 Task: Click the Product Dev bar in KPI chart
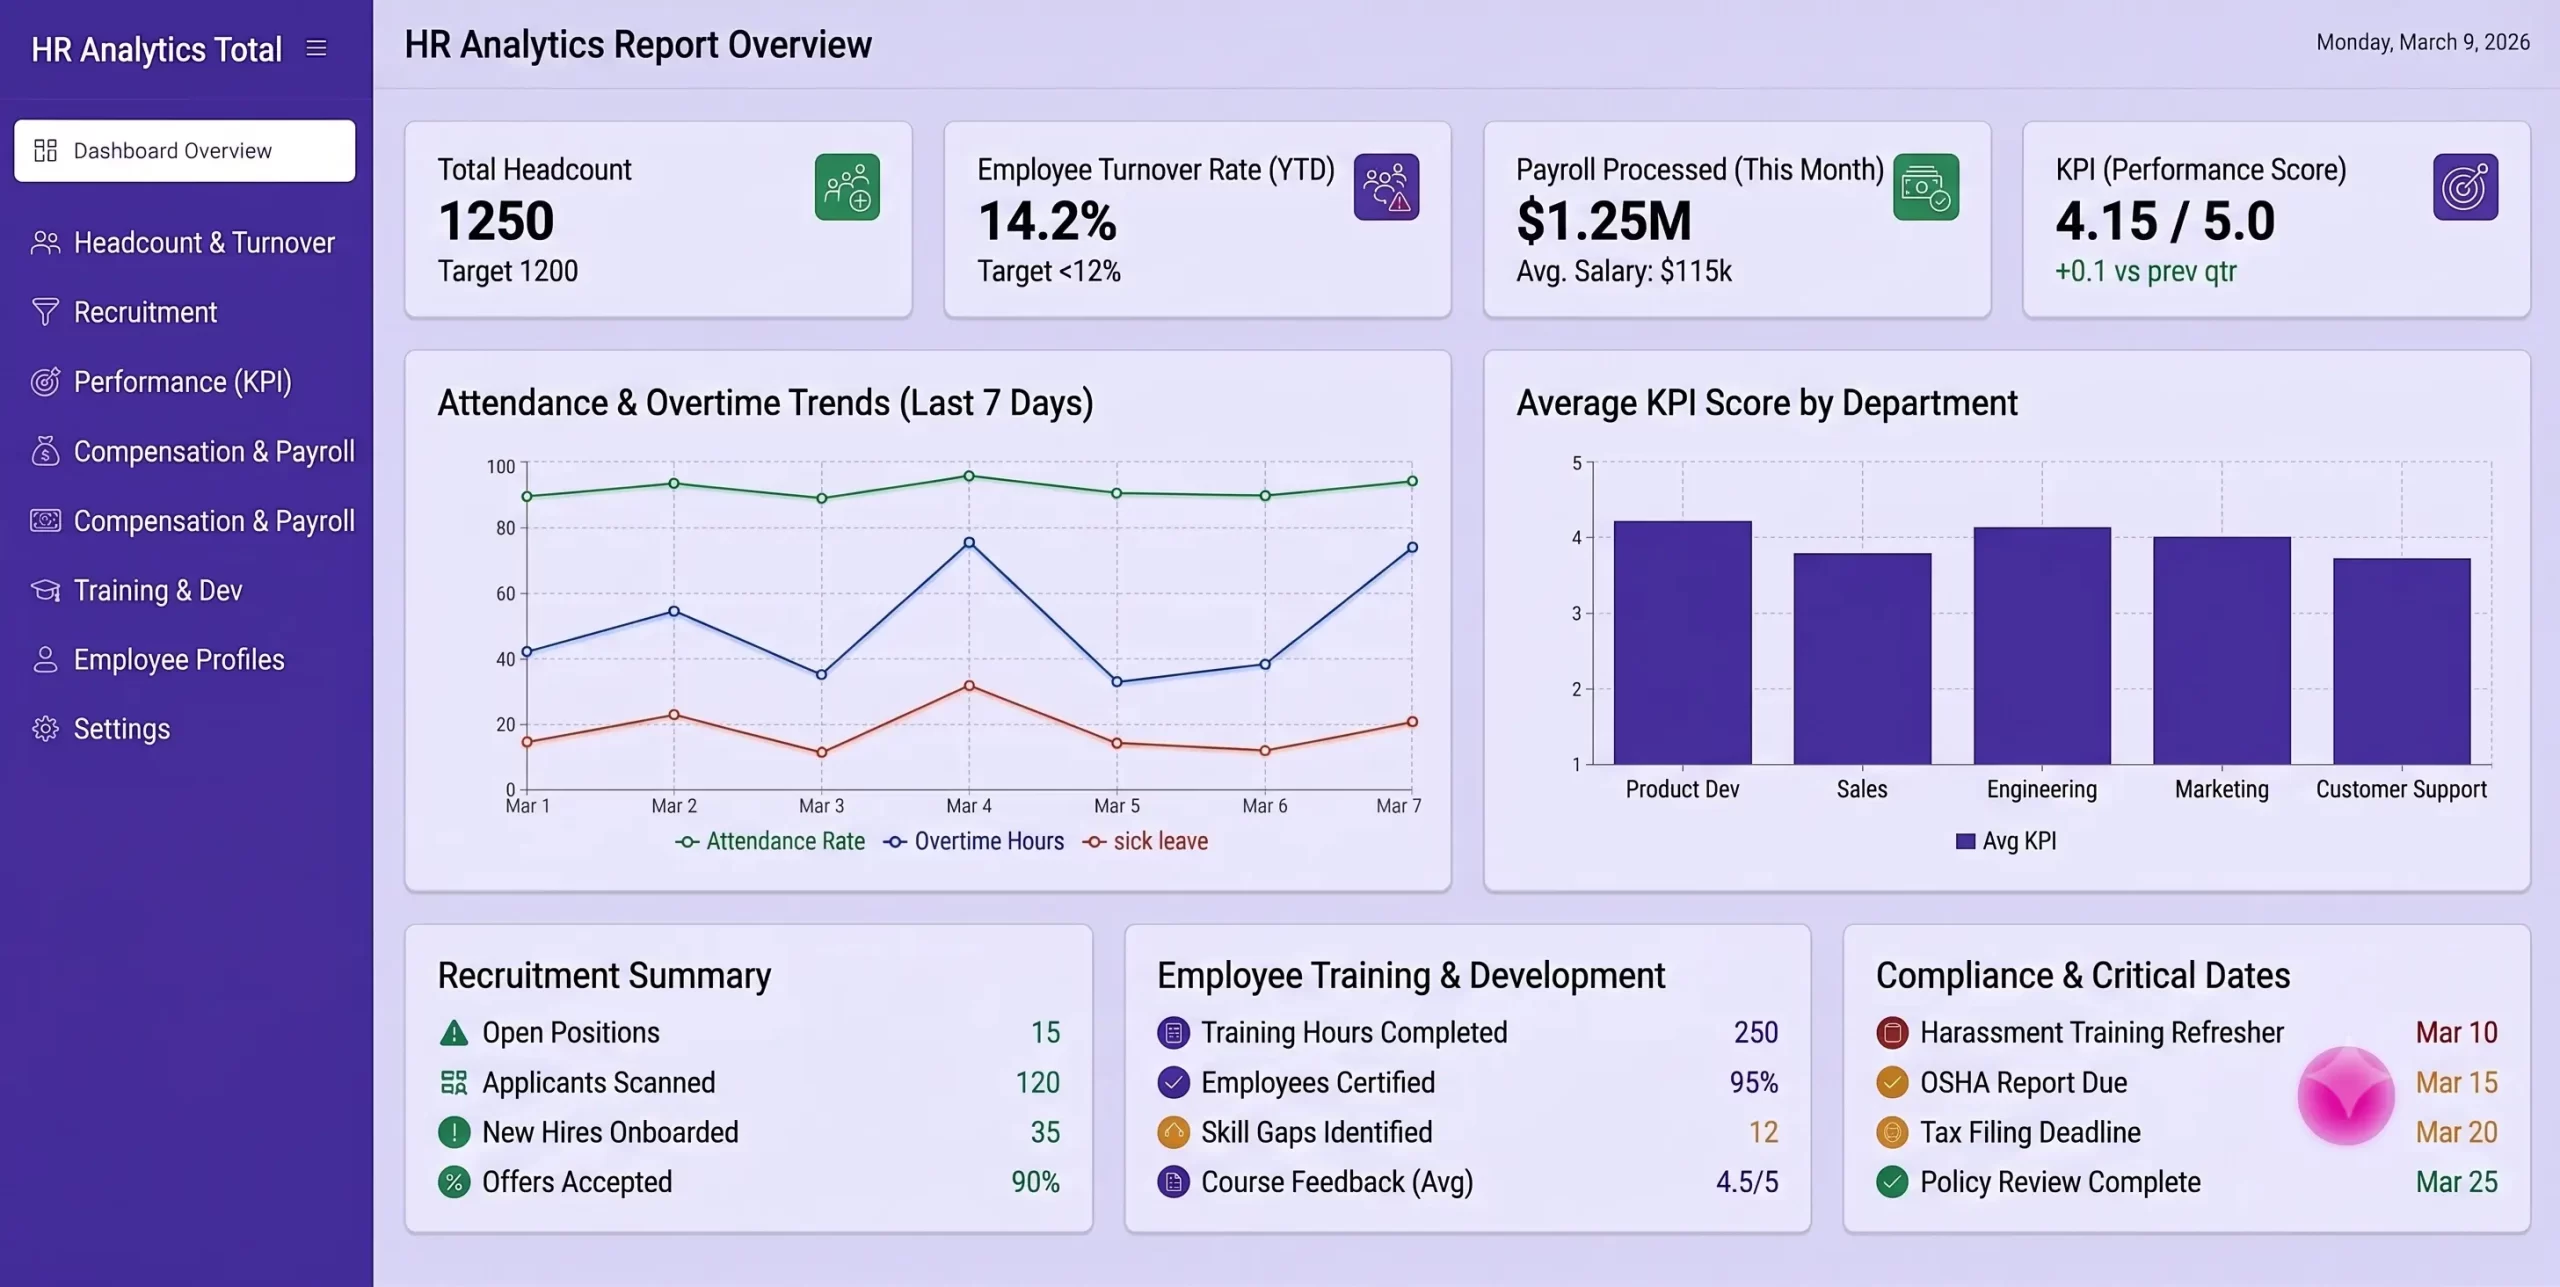(1682, 642)
